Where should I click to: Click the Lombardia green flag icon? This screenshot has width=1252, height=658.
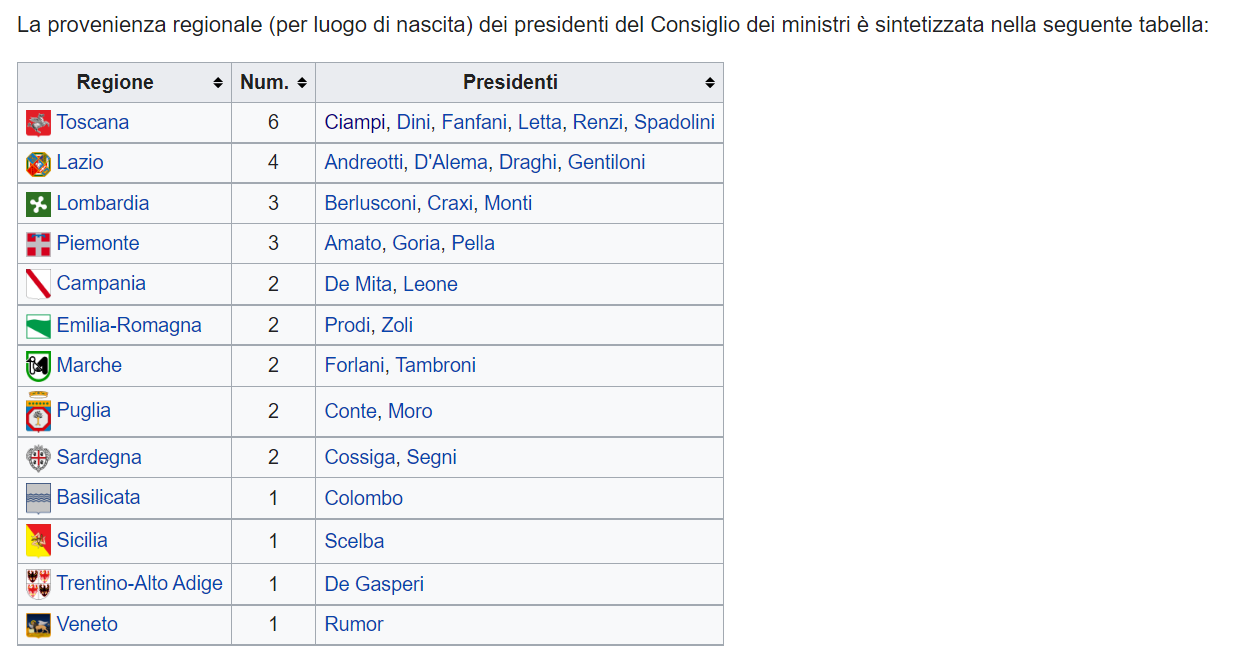[38, 204]
